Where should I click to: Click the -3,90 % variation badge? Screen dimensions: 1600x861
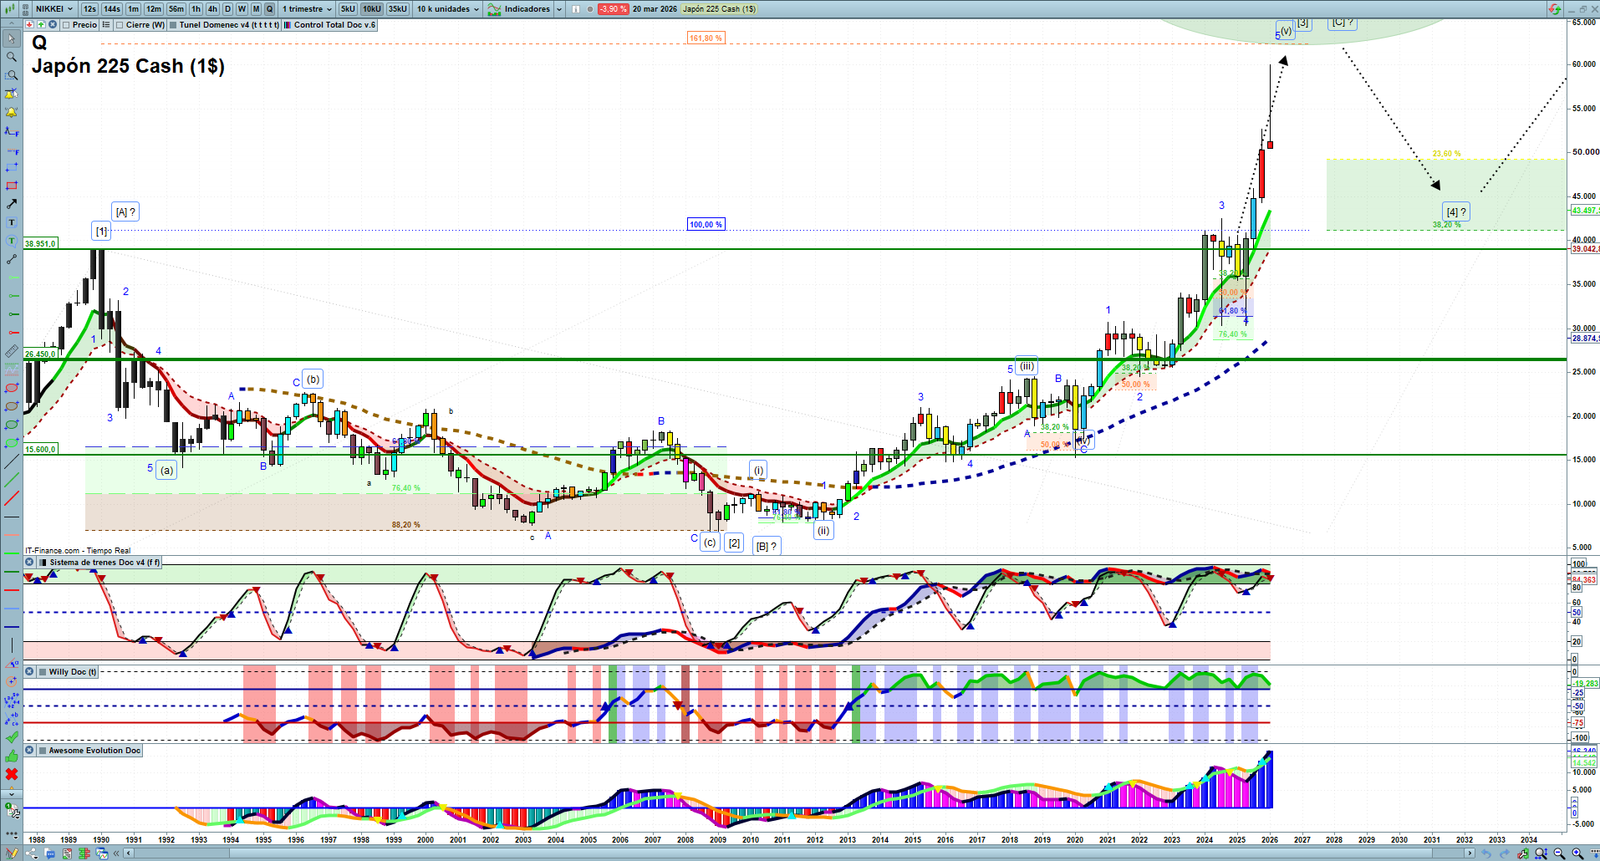[x=613, y=9]
